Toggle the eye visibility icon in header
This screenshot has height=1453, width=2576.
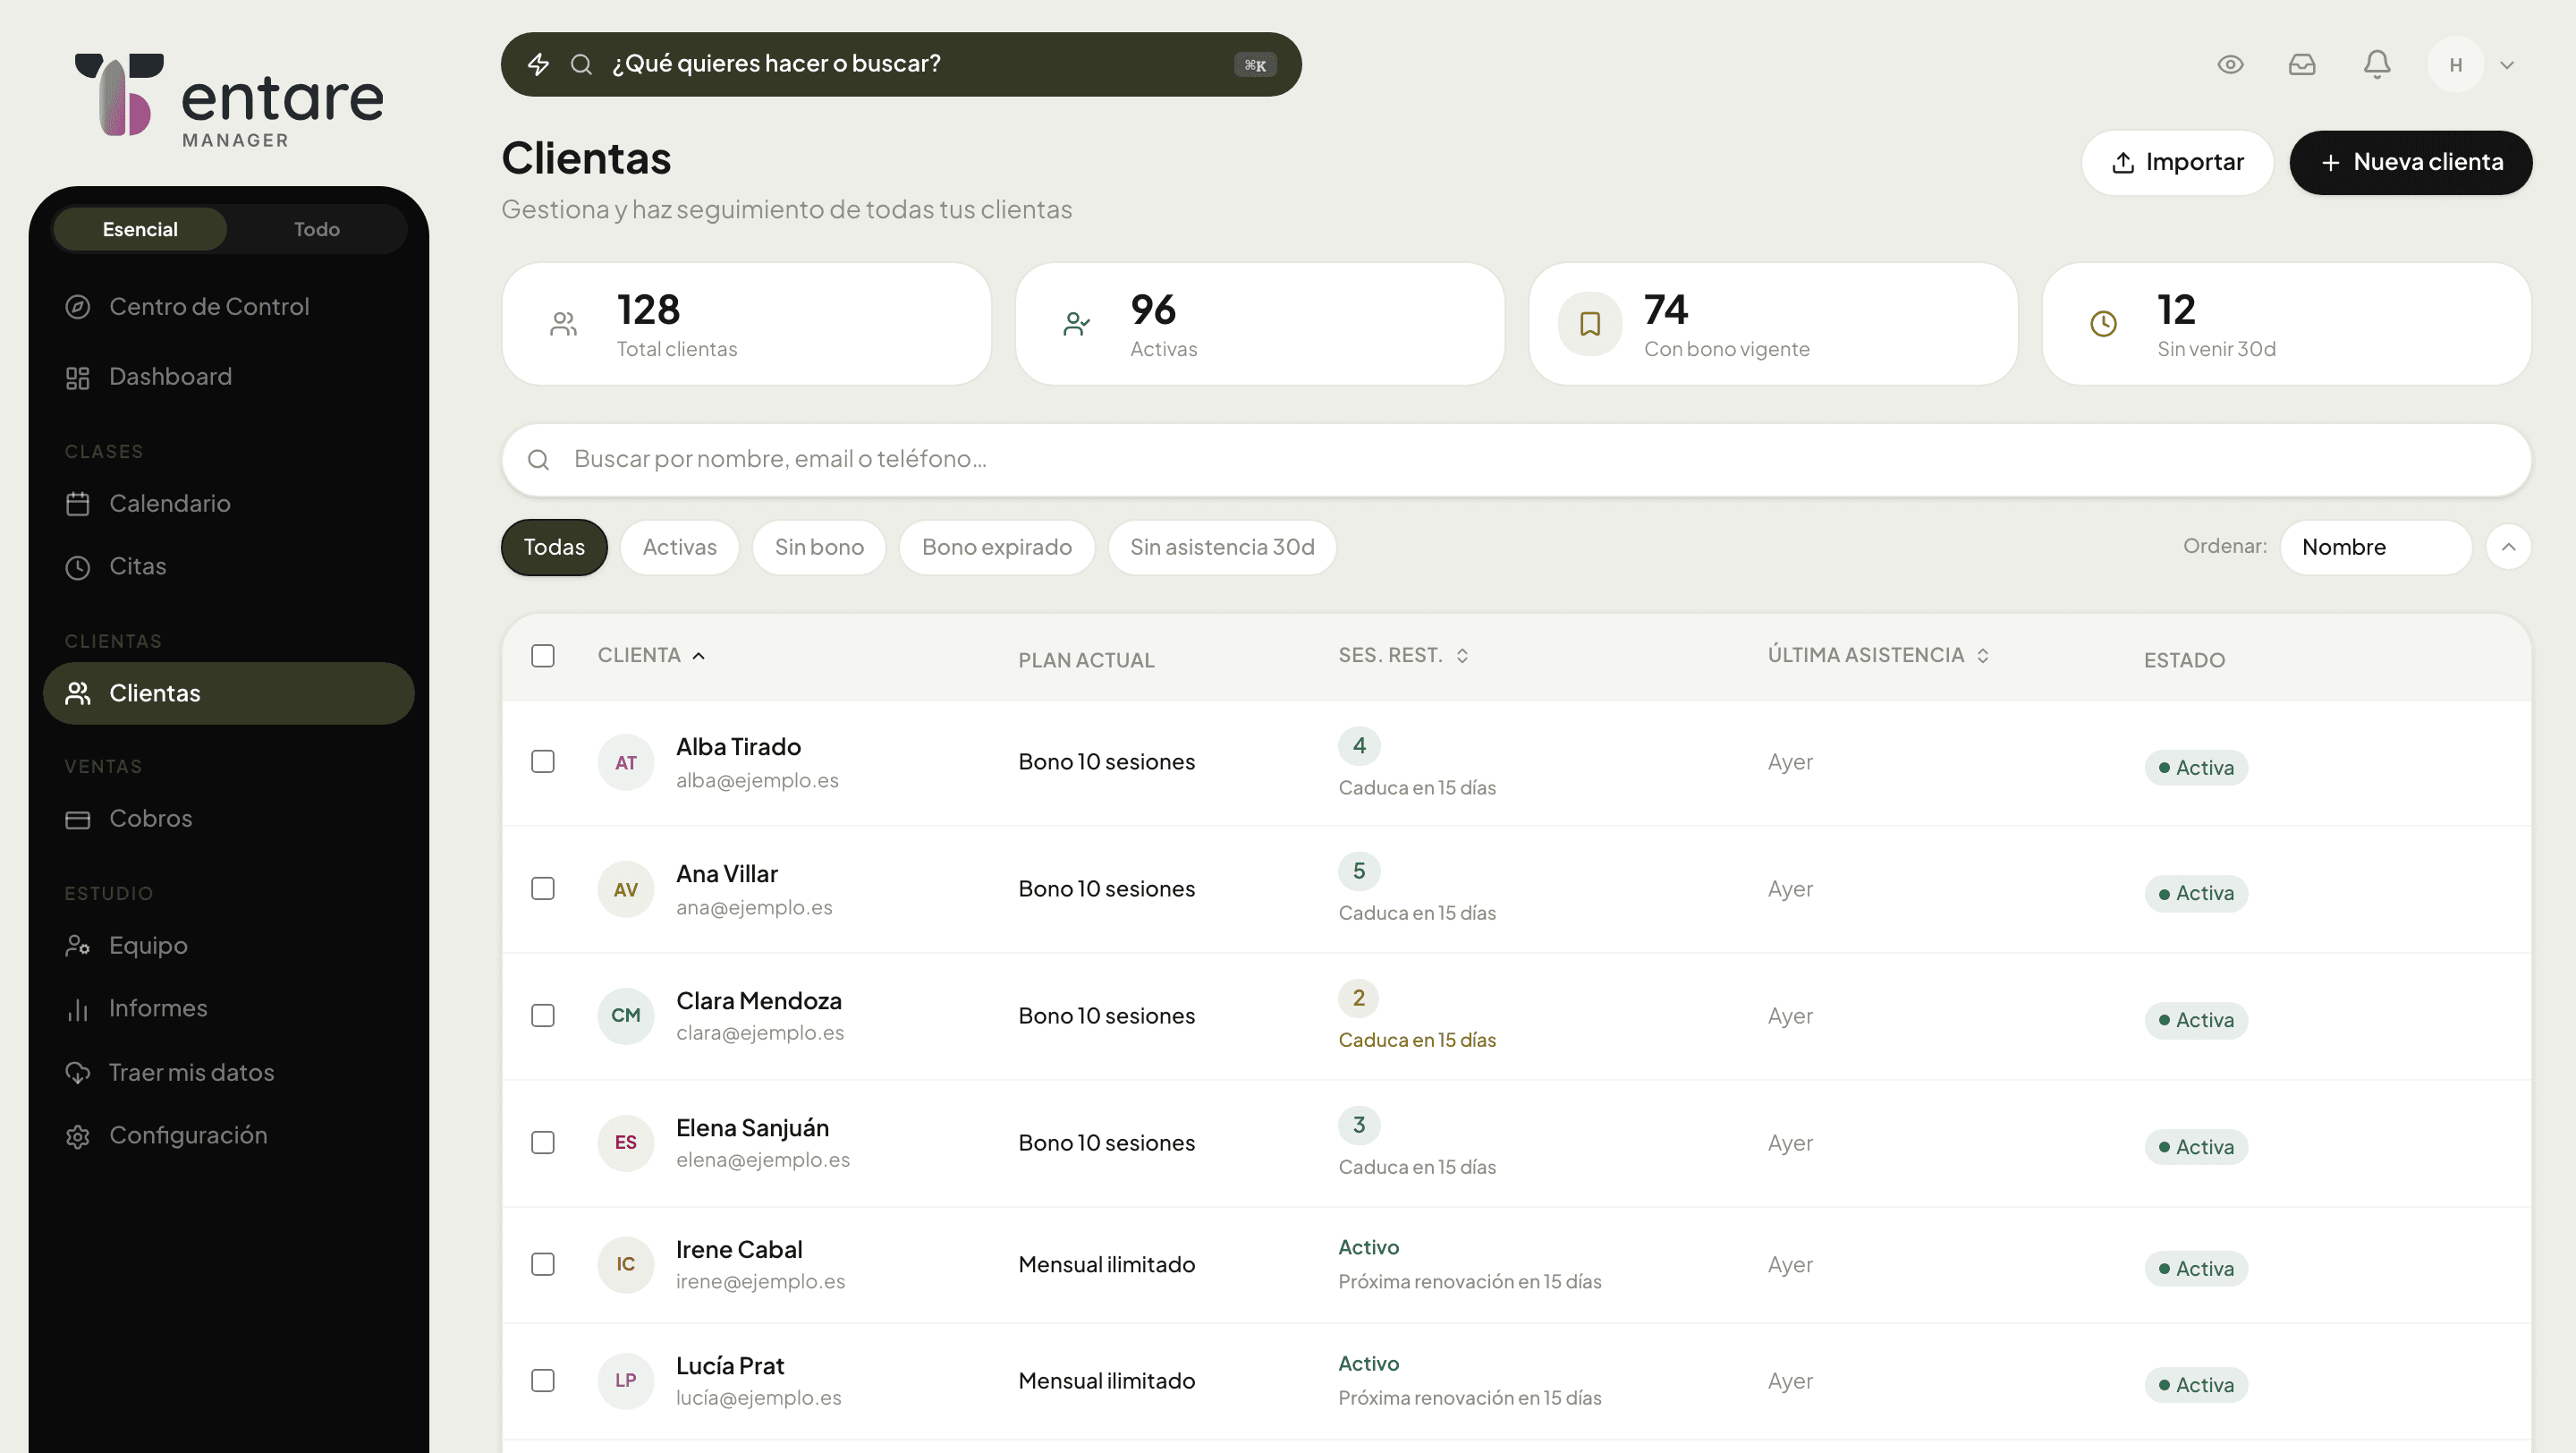point(2230,65)
